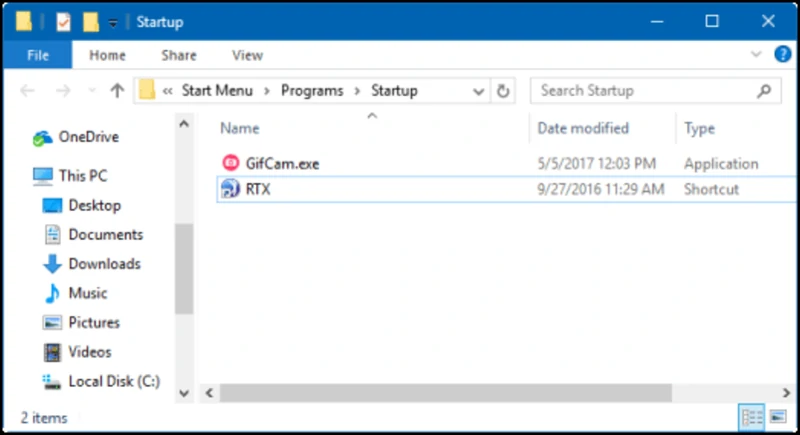Open the Share ribbon tab
This screenshot has height=435, width=800.
coord(179,56)
